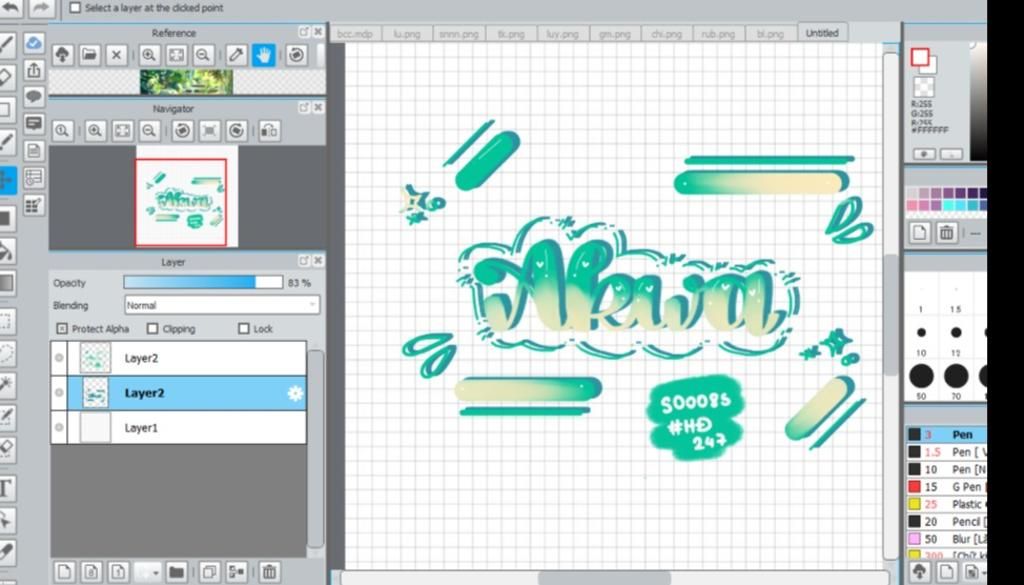1024x585 pixels.
Task: Open cloud upload in Reference panel
Action: [63, 55]
